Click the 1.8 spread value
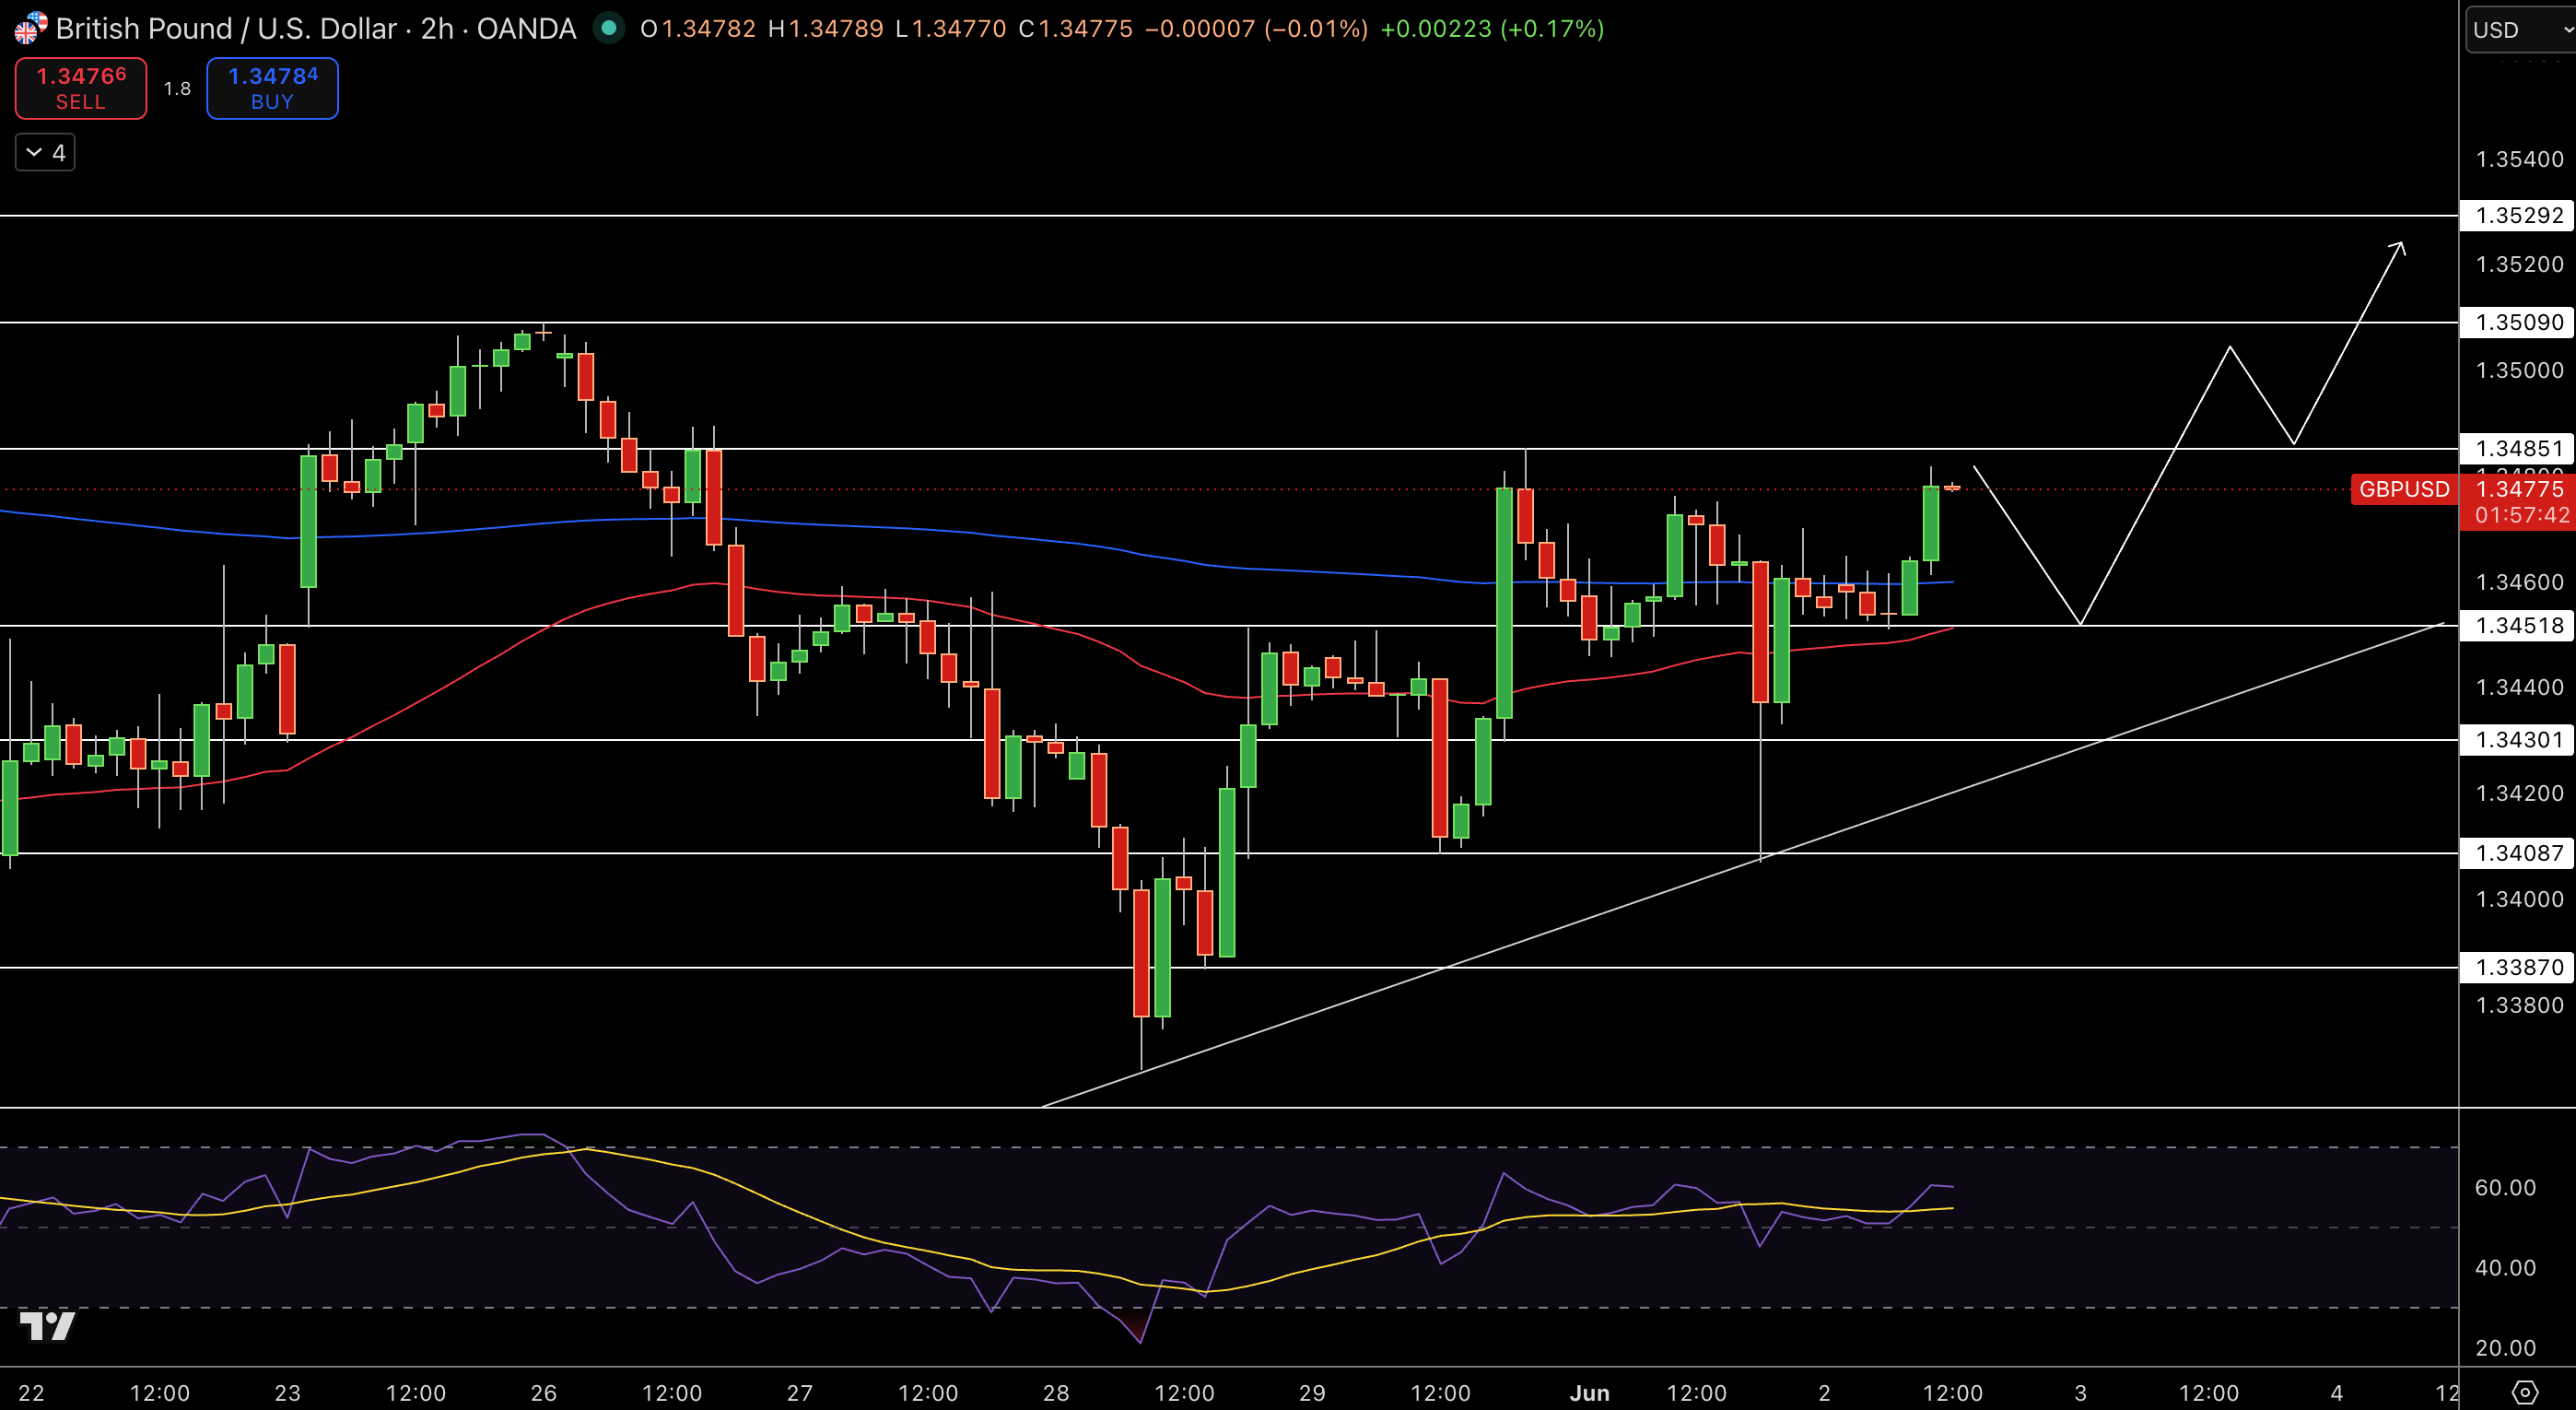 pyautogui.click(x=177, y=88)
